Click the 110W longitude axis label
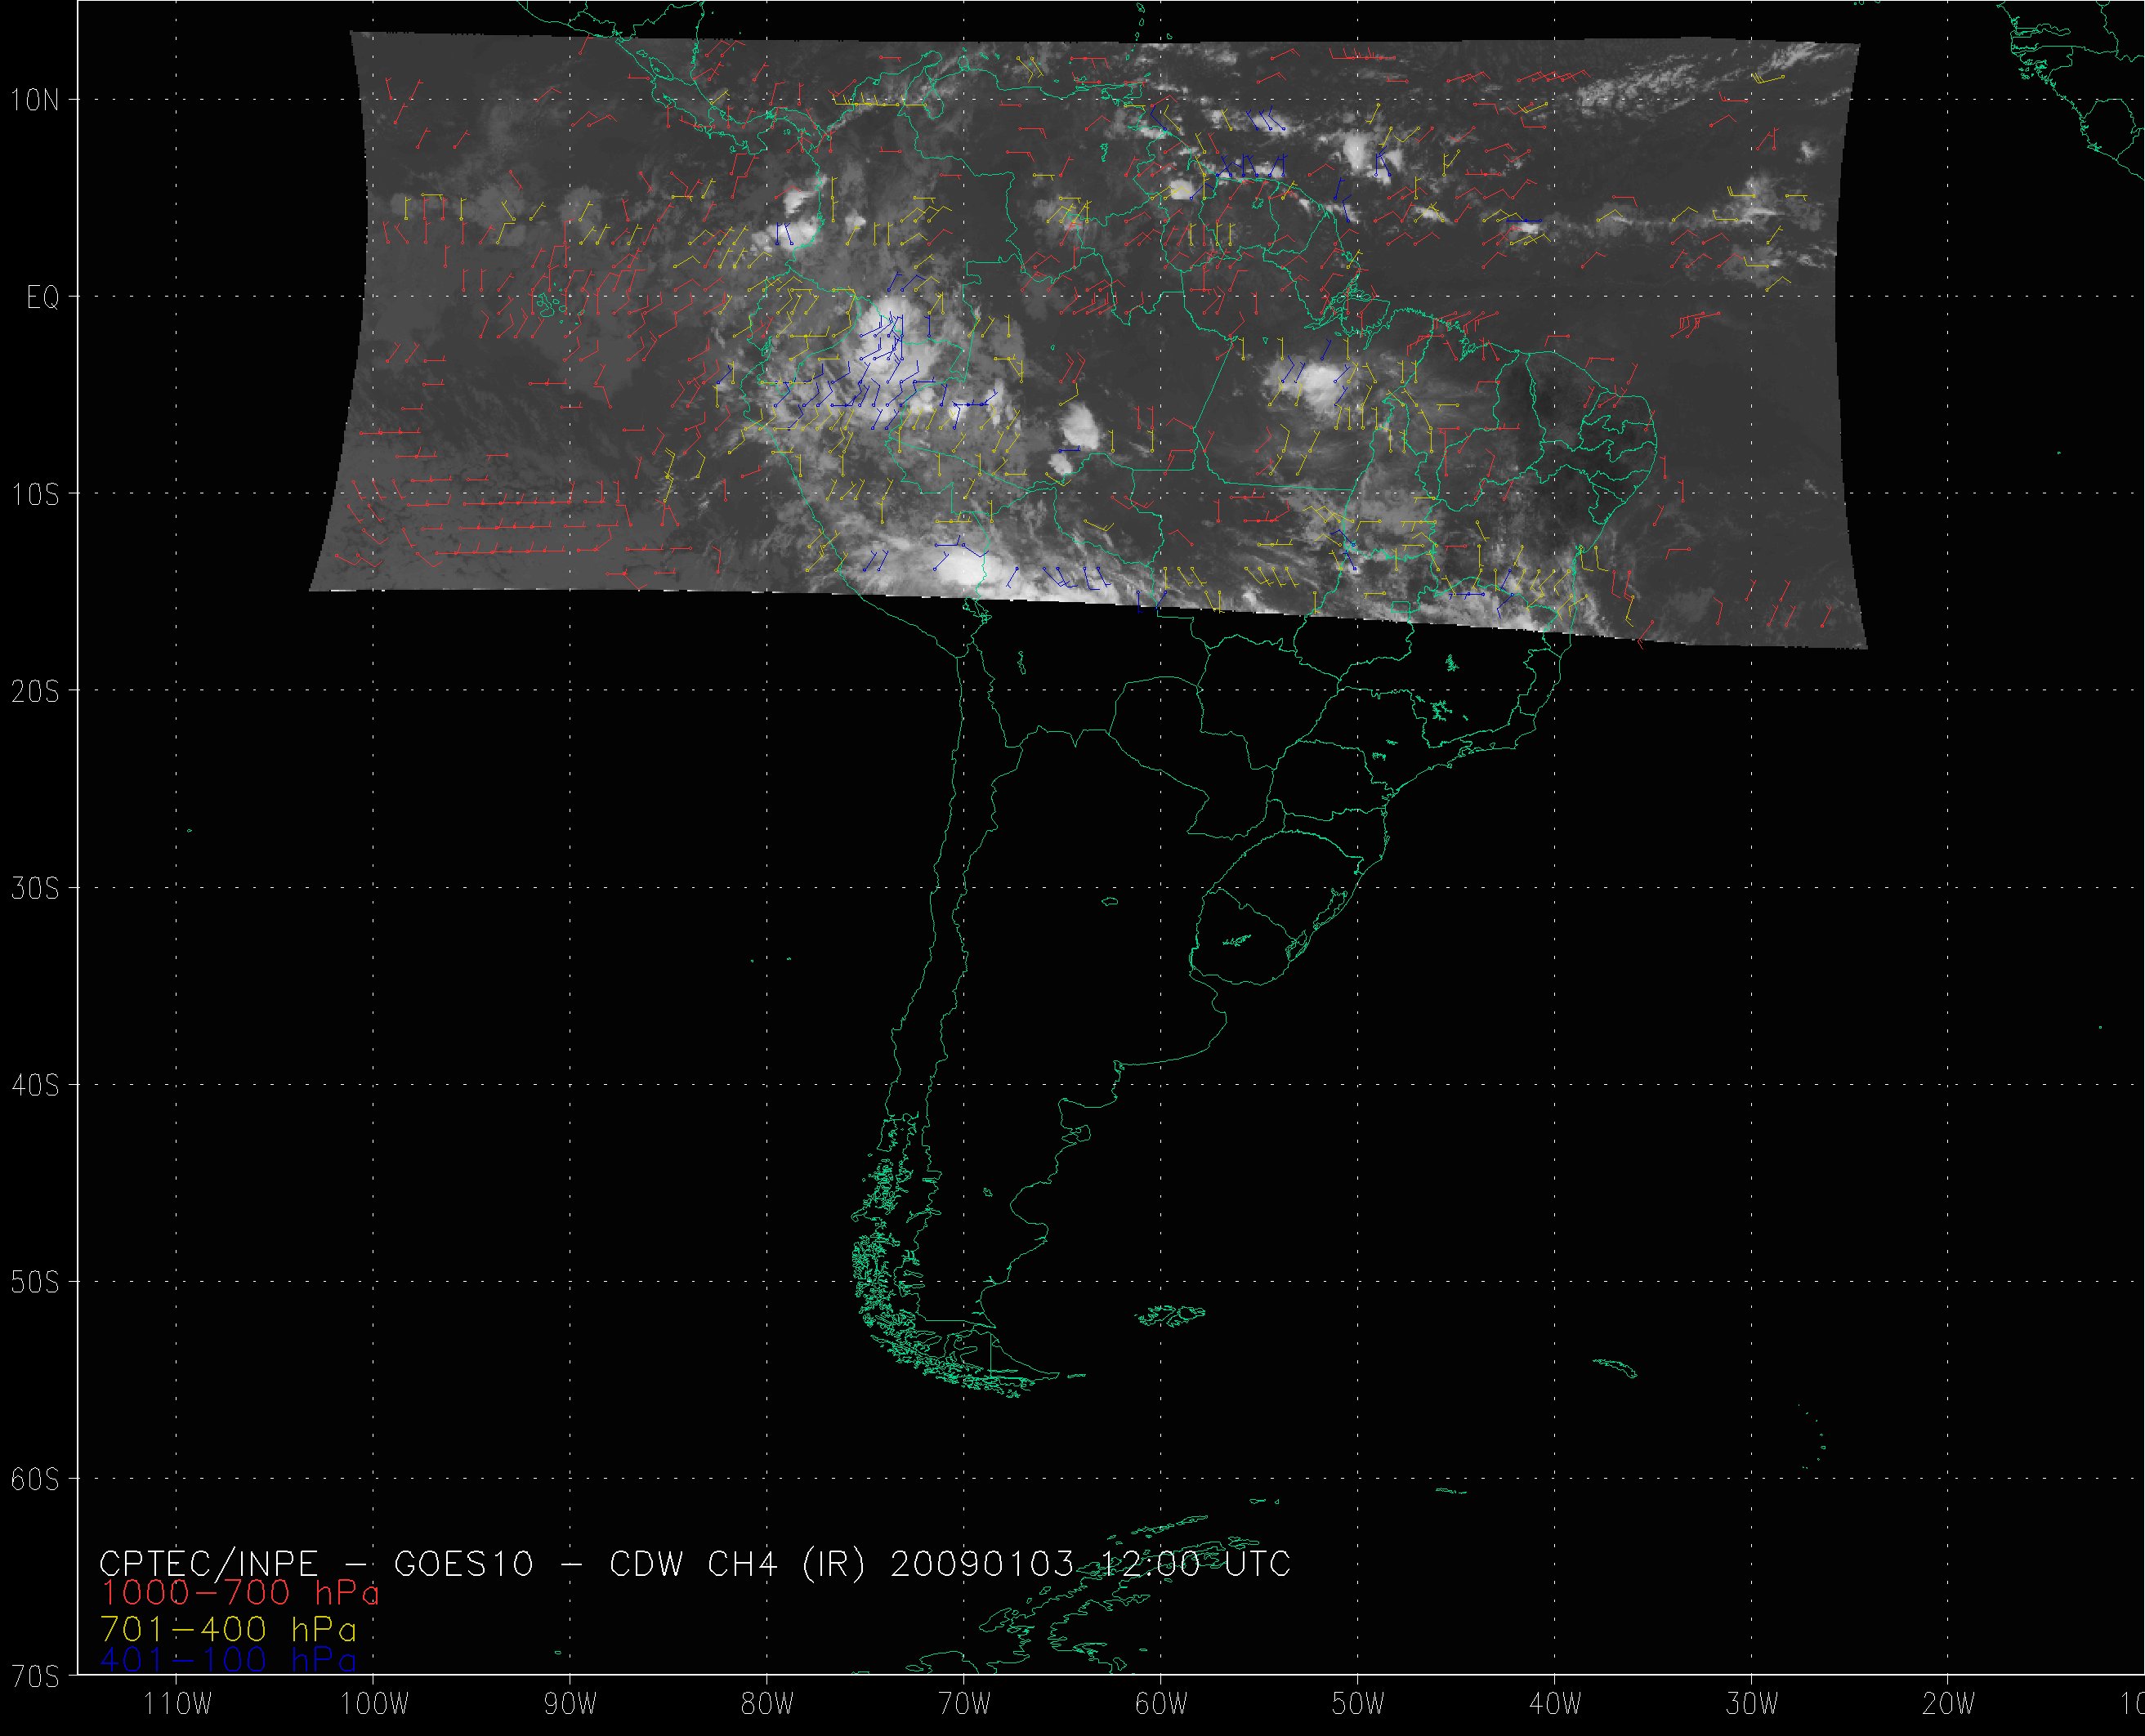This screenshot has height=1736, width=2145. click(x=177, y=1703)
